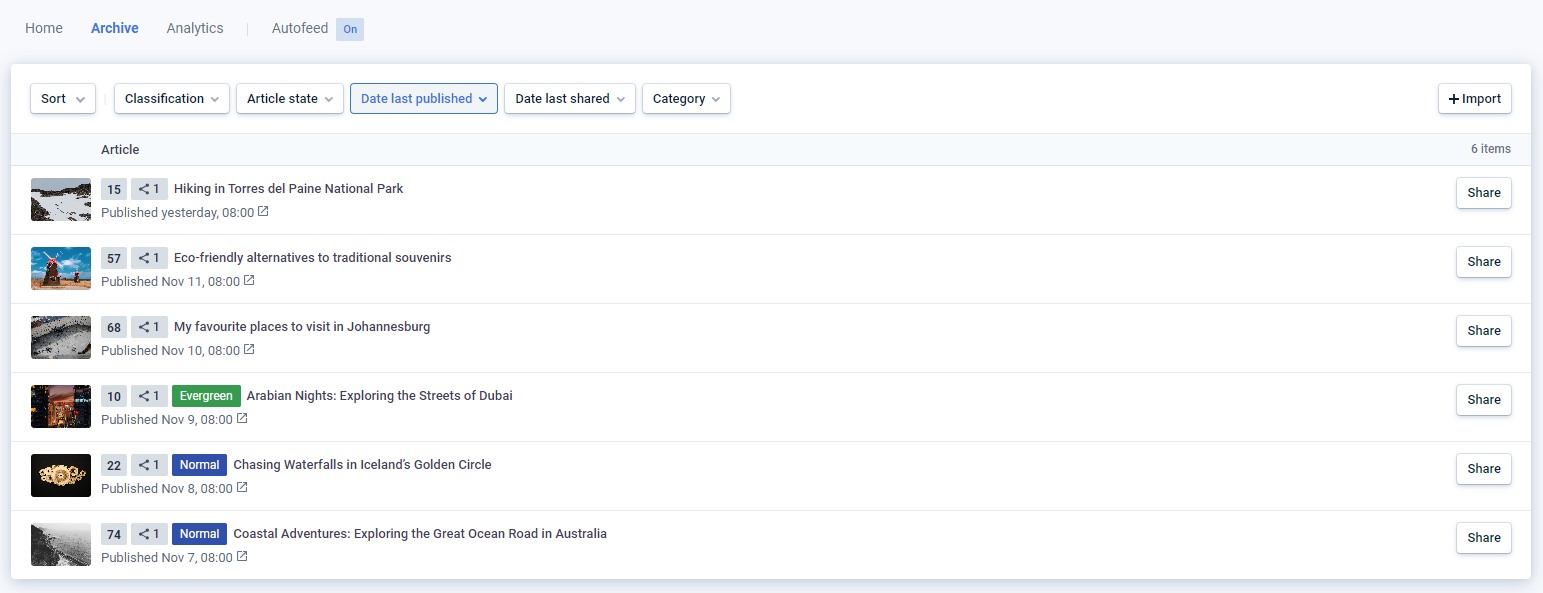The height and width of the screenshot is (593, 1543).
Task: Go to the Home tab
Action: [44, 28]
